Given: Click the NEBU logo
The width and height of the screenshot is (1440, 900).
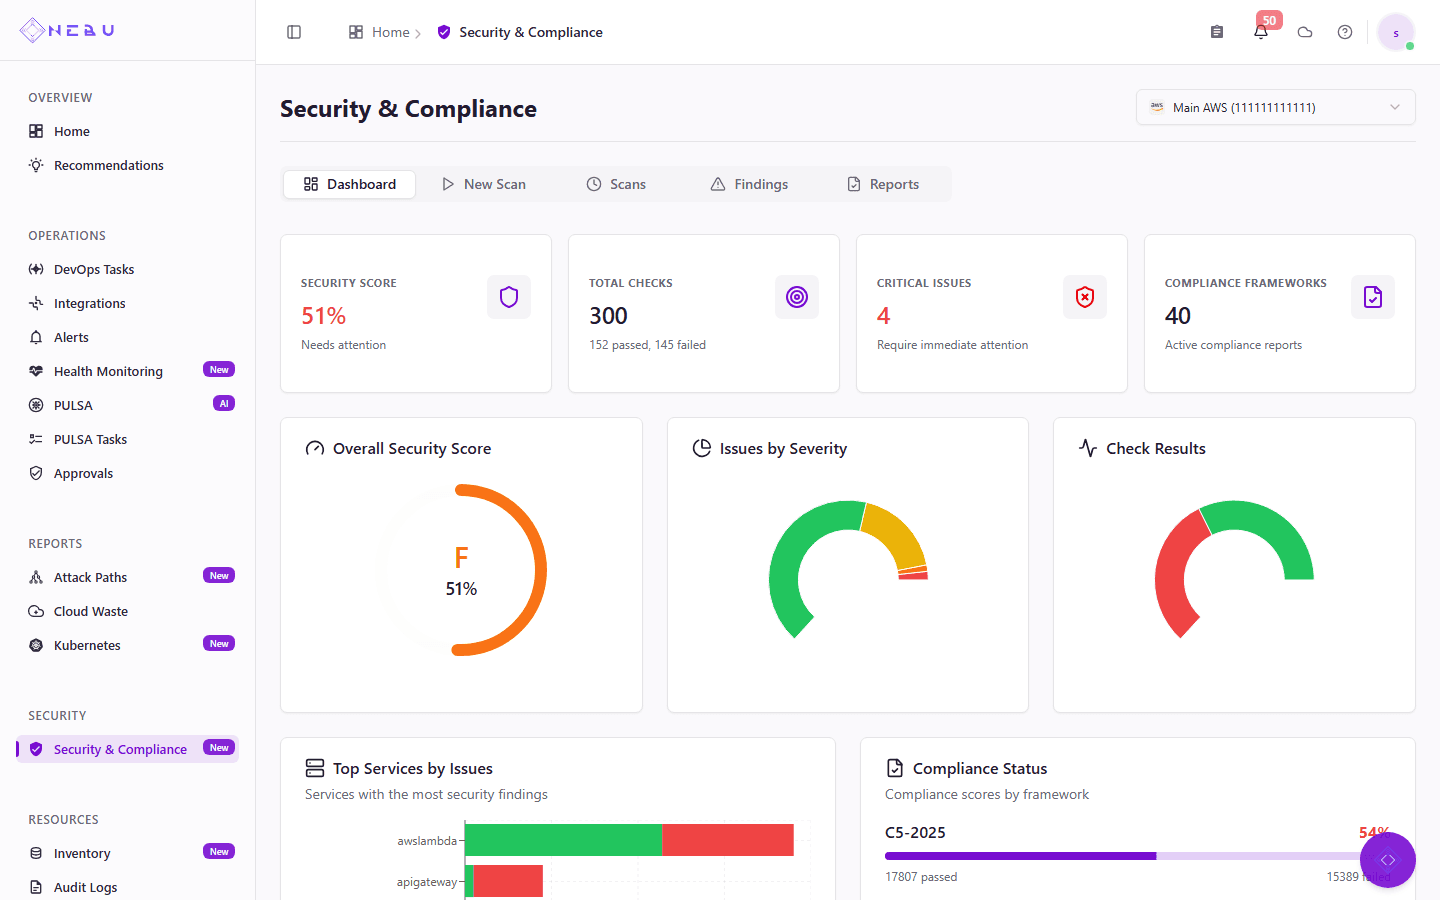Looking at the screenshot, I should pos(68,30).
